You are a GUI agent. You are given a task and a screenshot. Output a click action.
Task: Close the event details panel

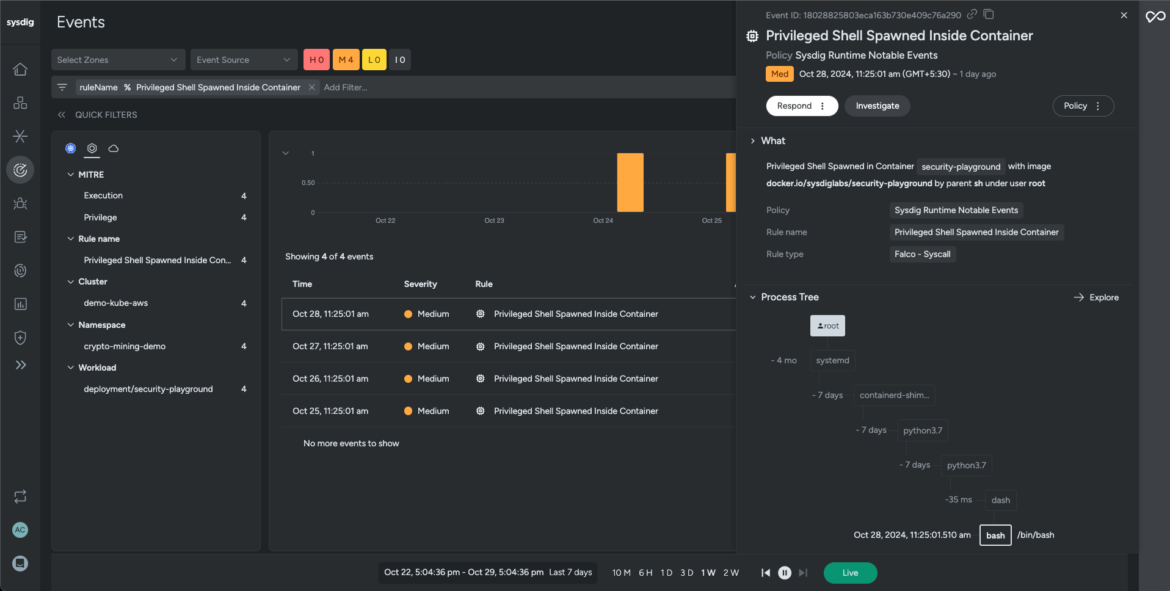(1124, 15)
